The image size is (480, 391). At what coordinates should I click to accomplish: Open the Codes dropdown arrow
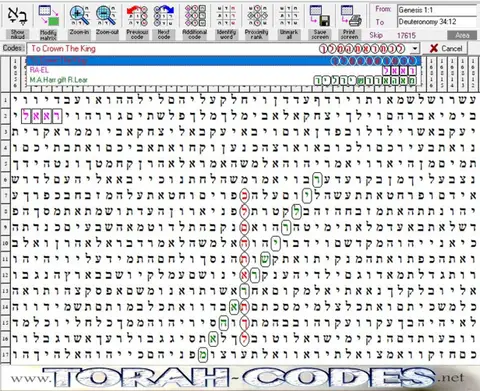tap(414, 49)
